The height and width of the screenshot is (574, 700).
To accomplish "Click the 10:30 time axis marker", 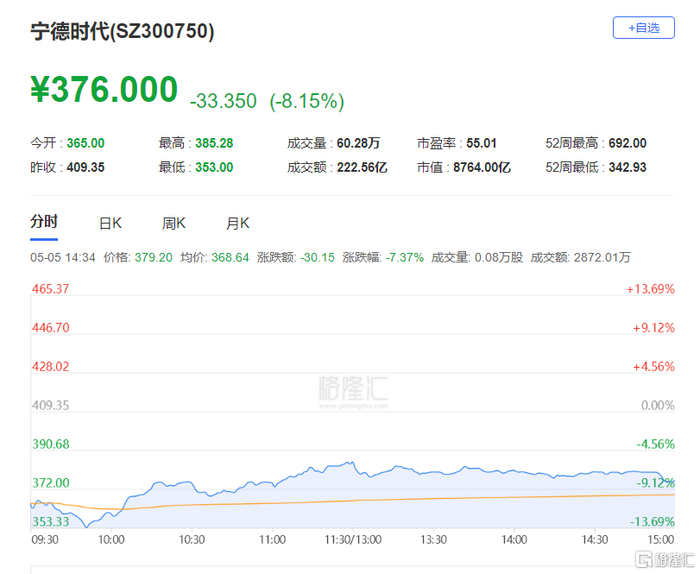I will [192, 540].
